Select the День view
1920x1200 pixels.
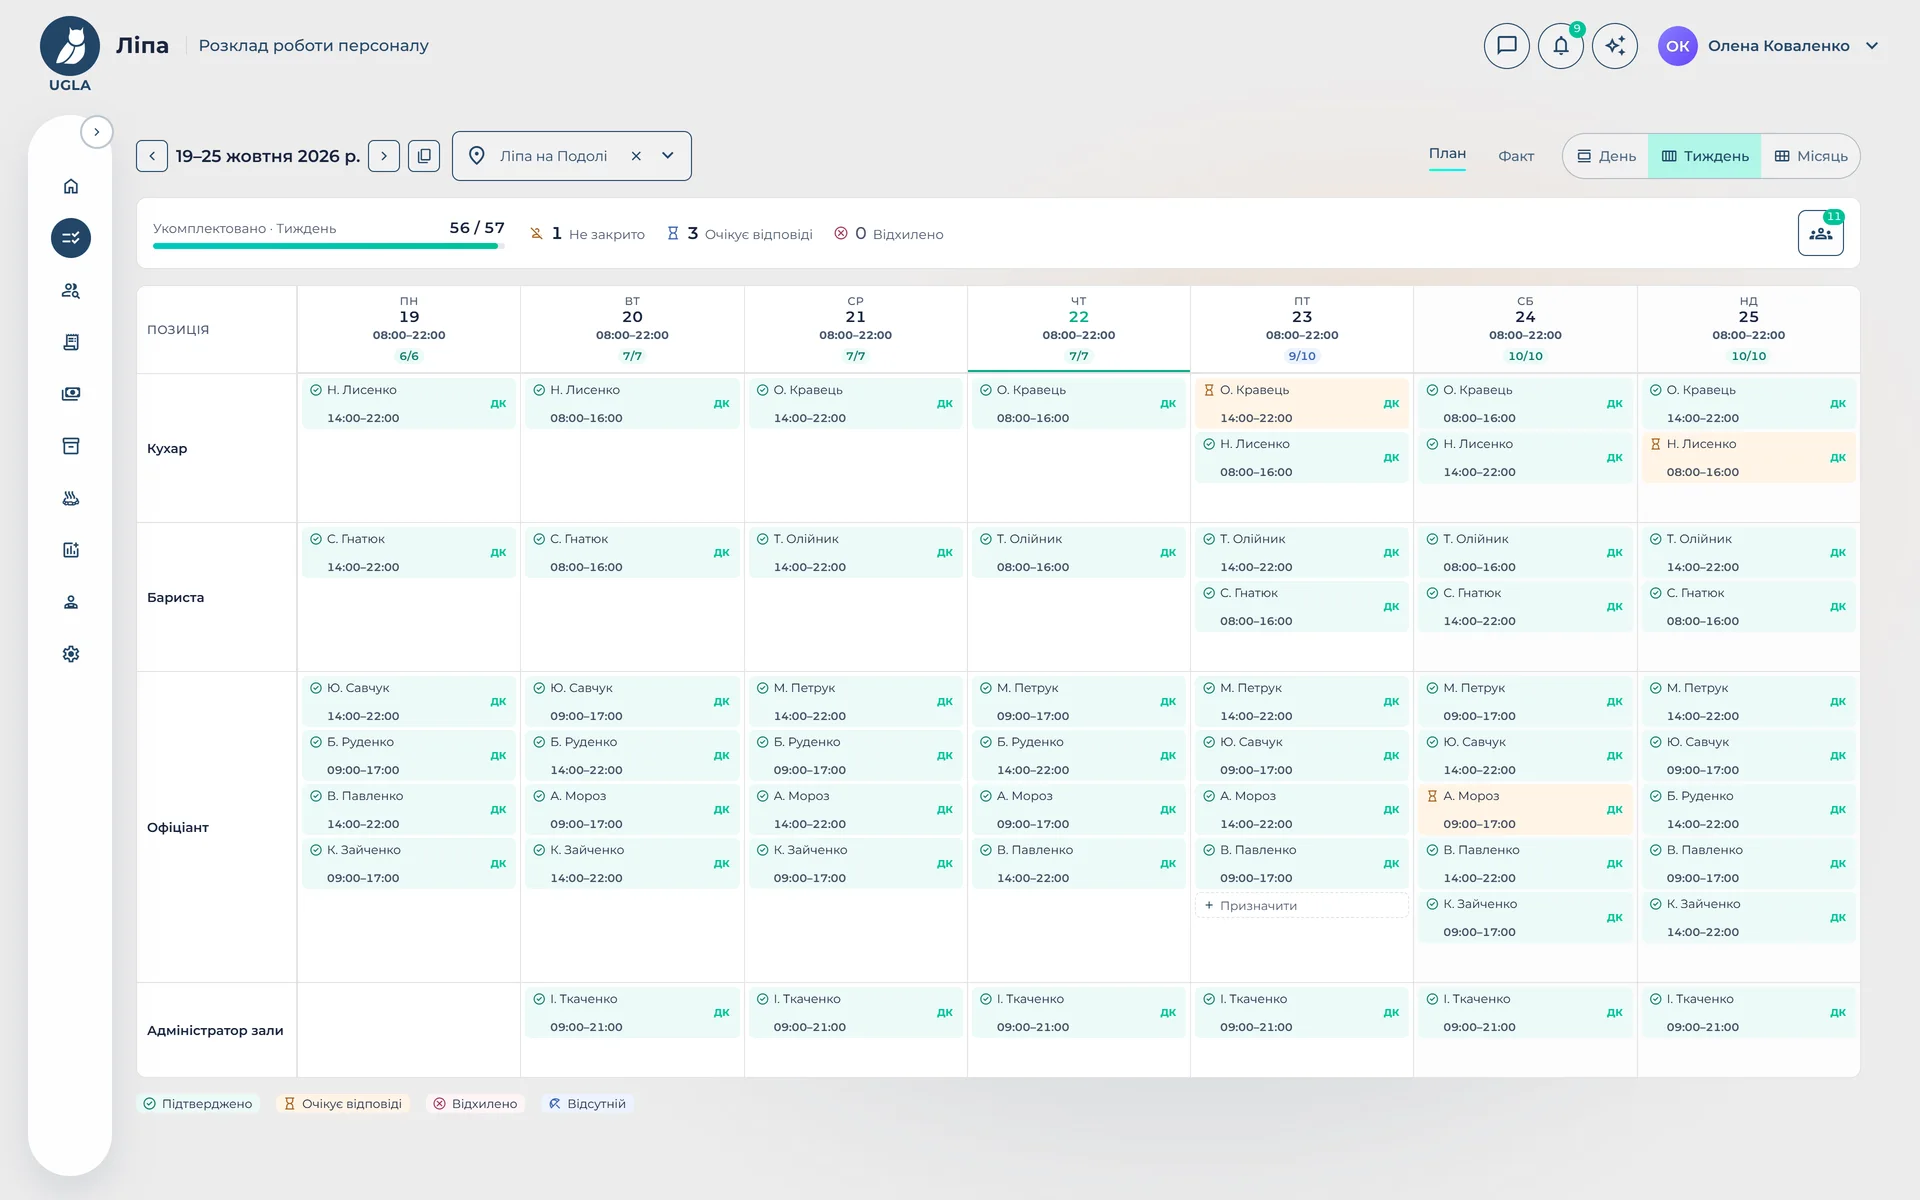(x=1606, y=156)
